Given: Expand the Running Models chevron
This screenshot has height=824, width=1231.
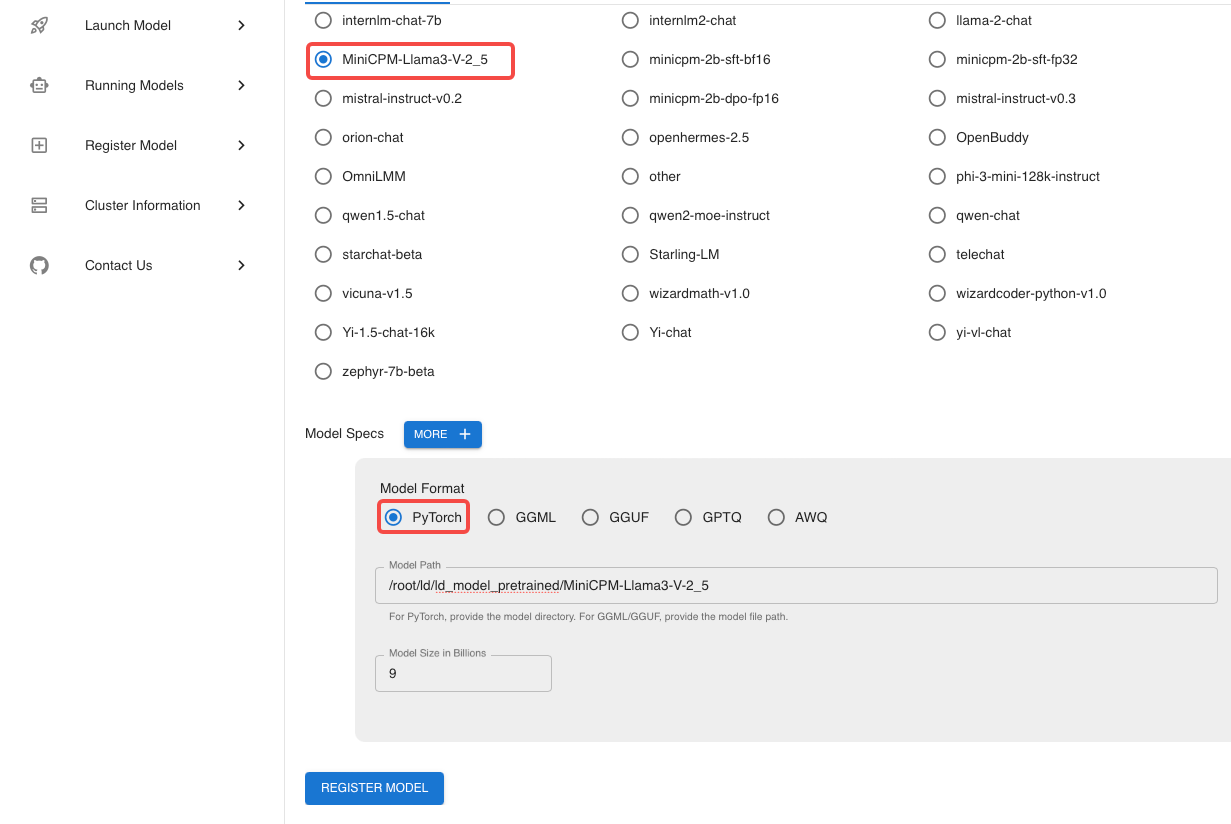Looking at the screenshot, I should (x=241, y=86).
